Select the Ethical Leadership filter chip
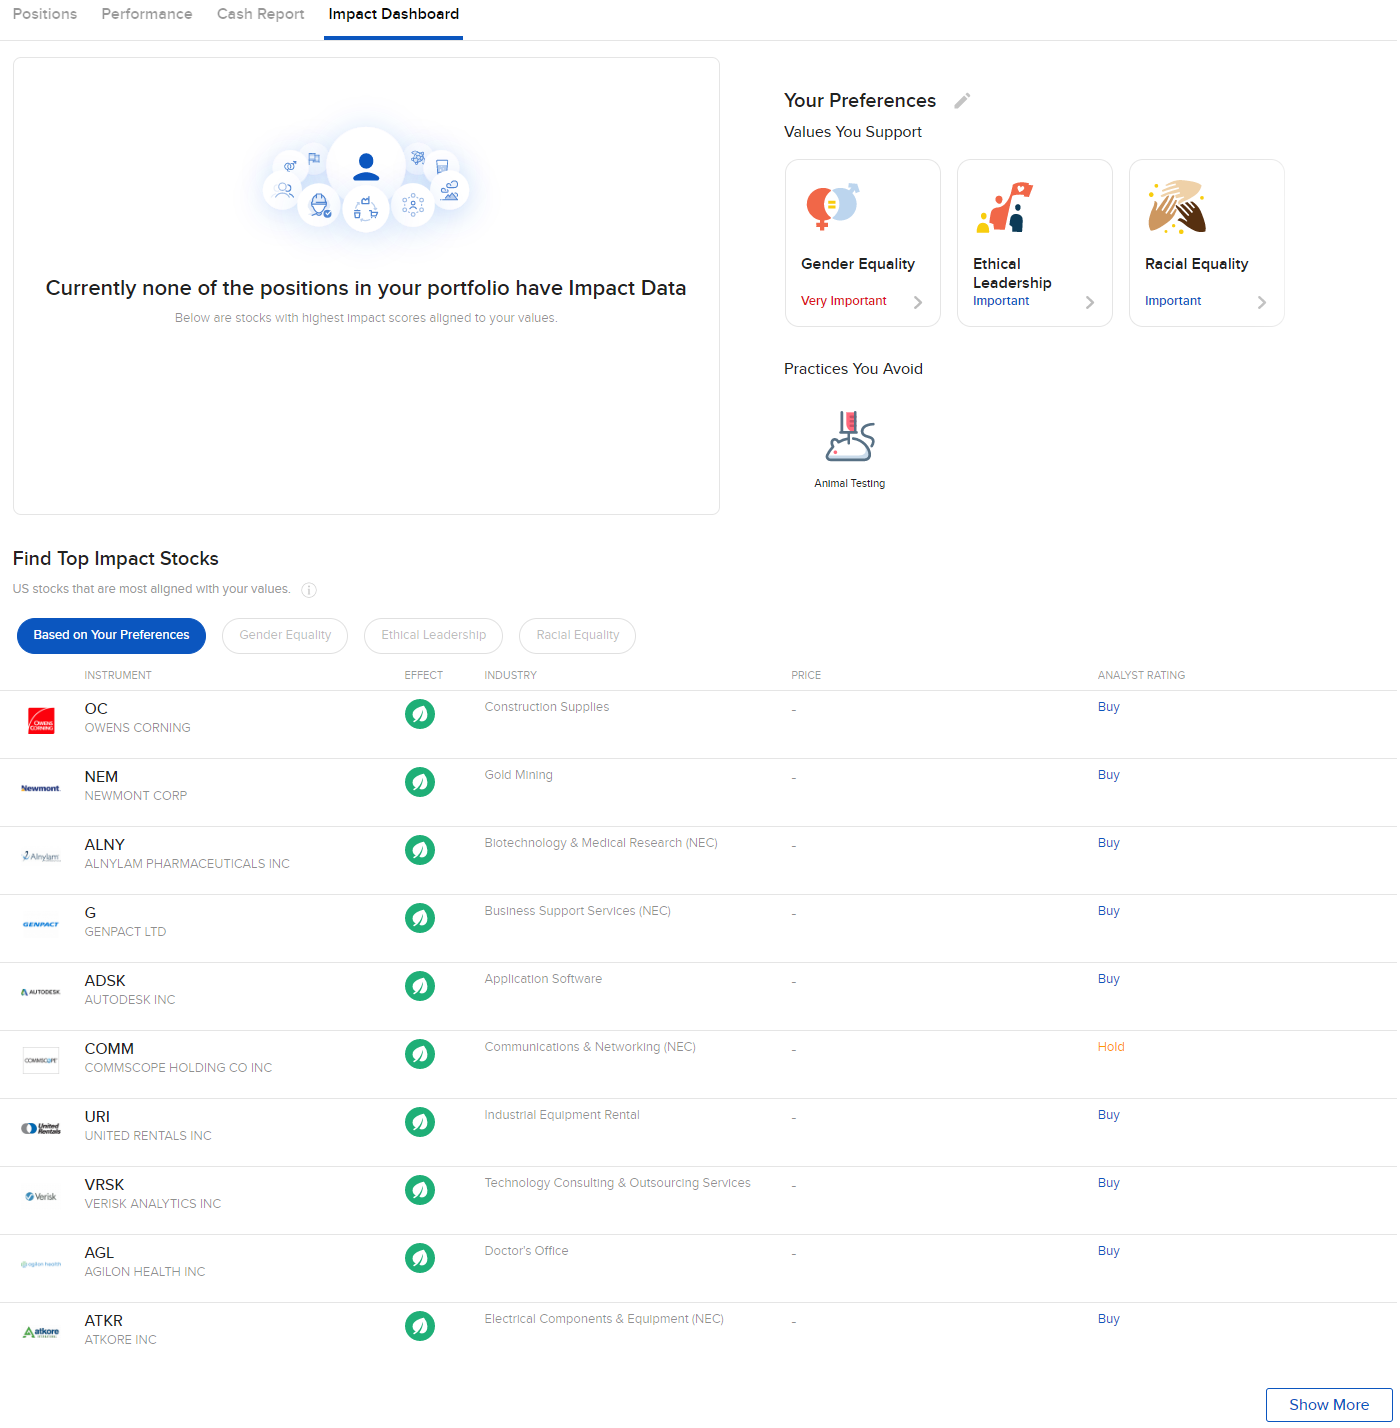The height and width of the screenshot is (1428, 1400). [x=433, y=636]
